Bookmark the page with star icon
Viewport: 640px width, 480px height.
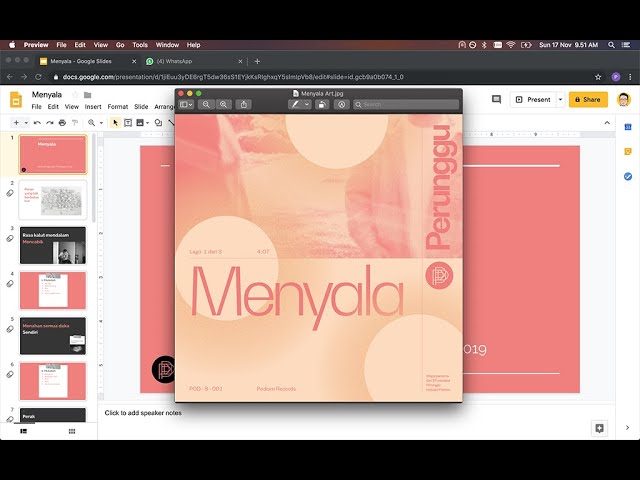[598, 77]
